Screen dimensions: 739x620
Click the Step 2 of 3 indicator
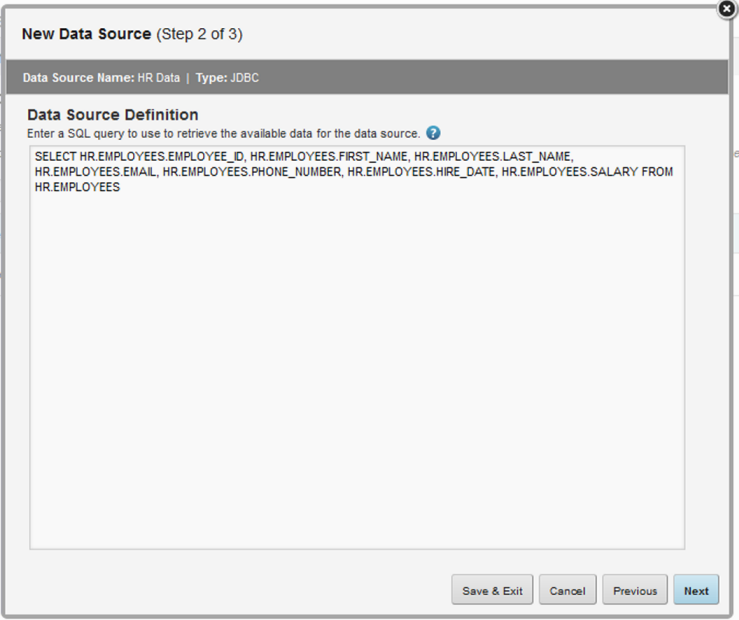(199, 34)
